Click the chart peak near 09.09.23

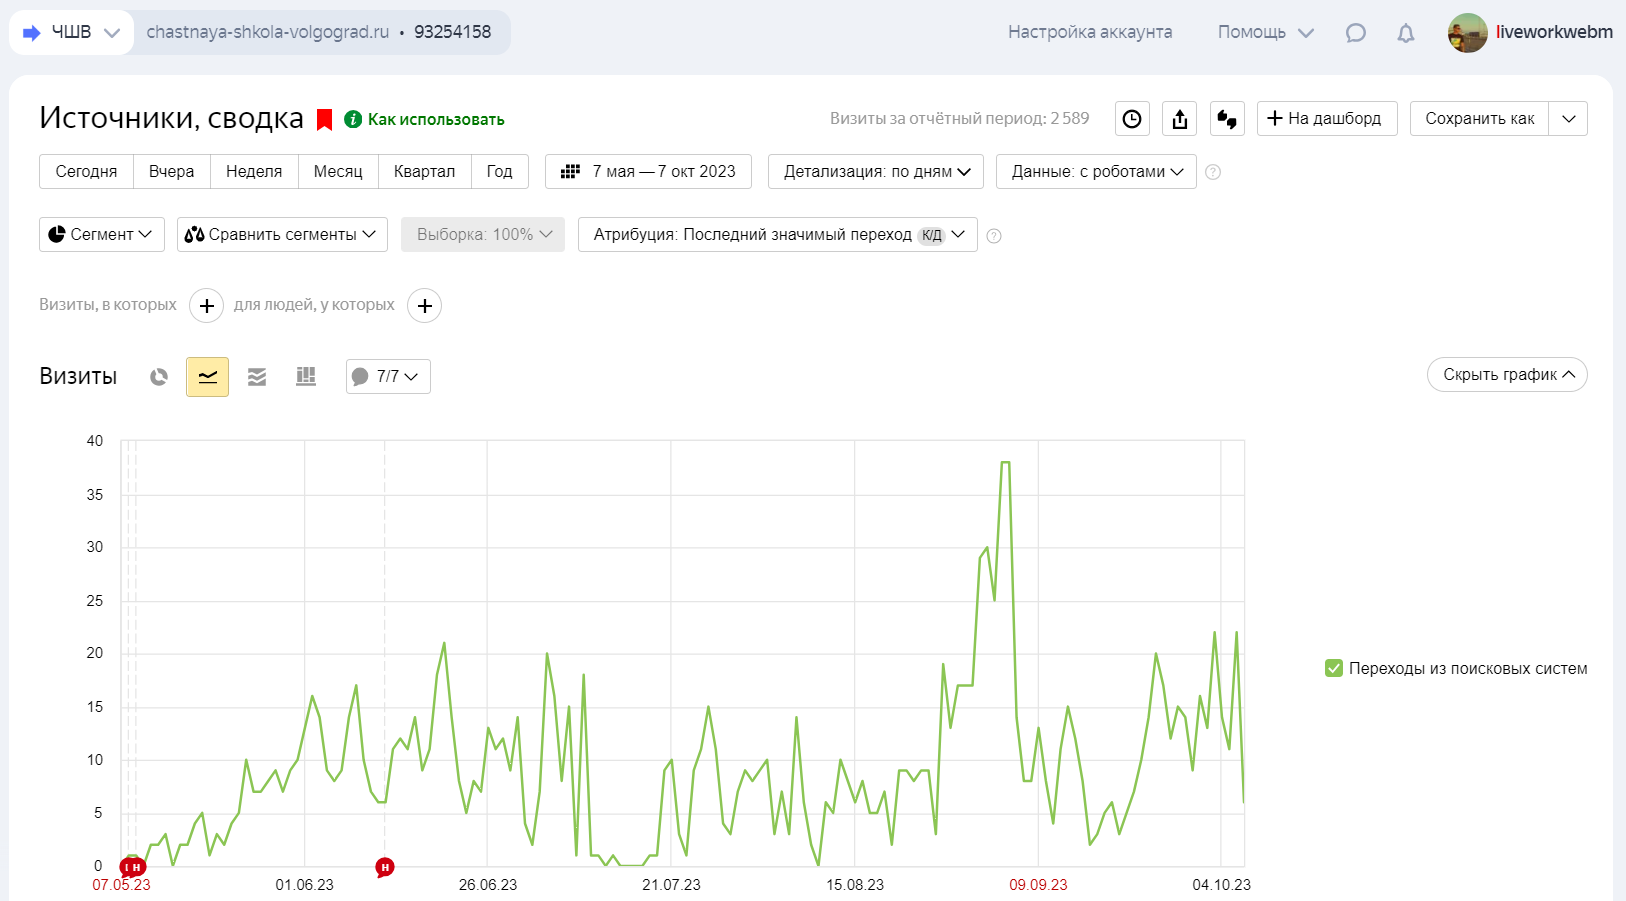1005,462
